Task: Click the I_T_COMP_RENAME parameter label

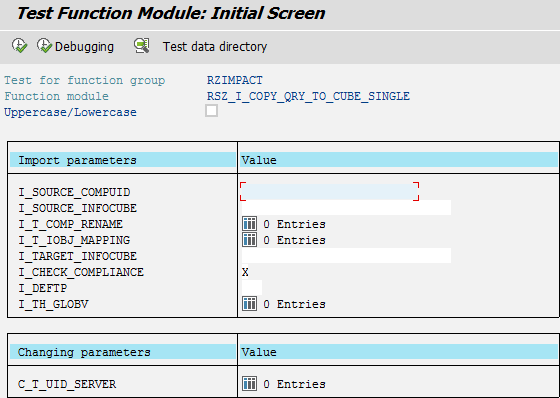Action: point(70,224)
